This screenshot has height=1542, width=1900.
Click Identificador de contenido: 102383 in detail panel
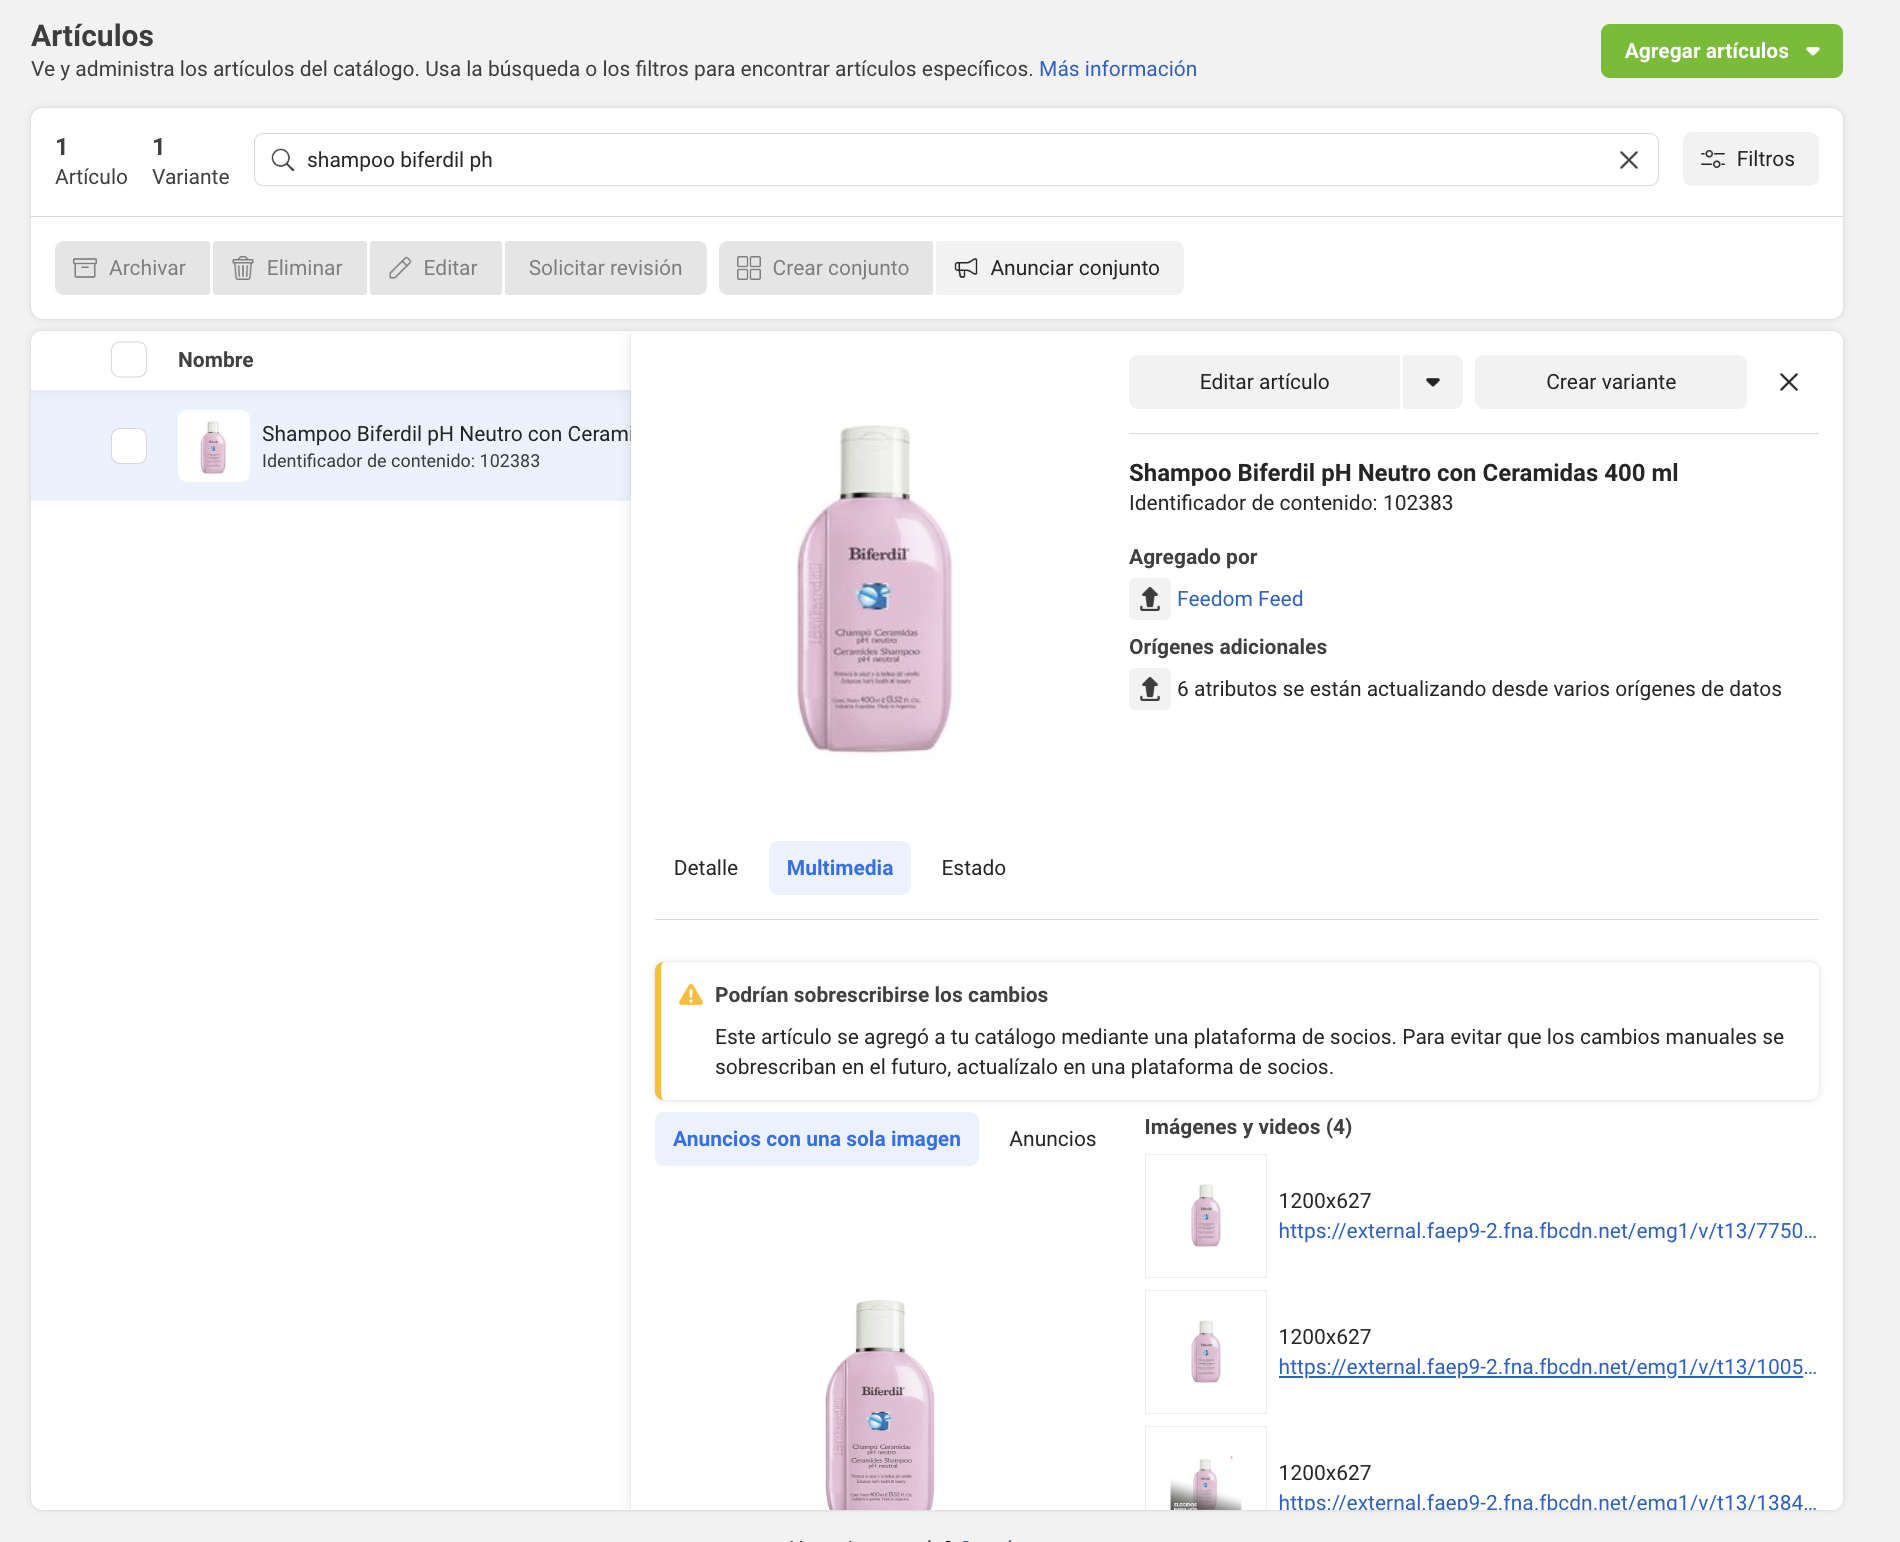point(1290,503)
